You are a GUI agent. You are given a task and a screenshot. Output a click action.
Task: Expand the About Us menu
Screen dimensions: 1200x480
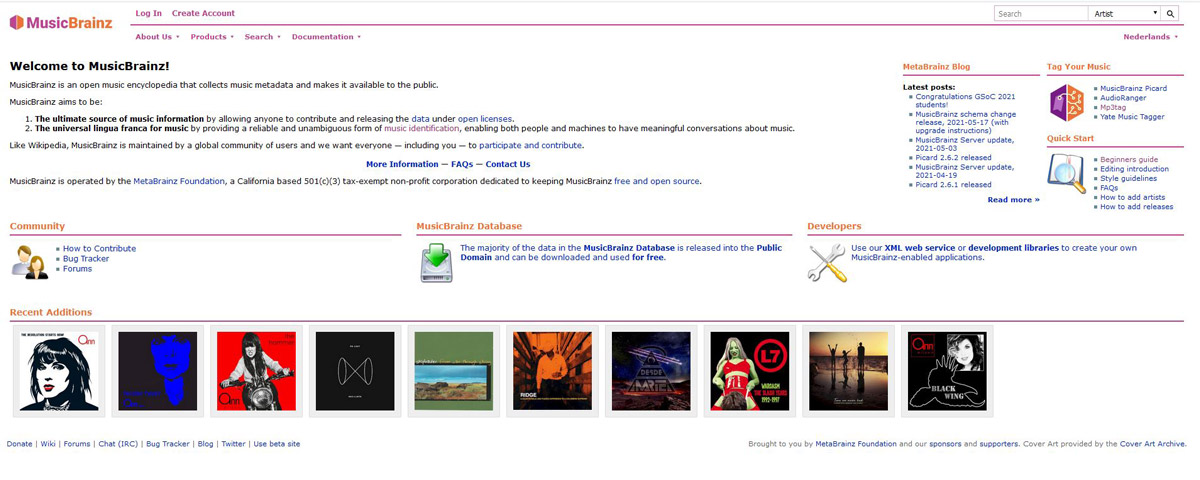157,37
